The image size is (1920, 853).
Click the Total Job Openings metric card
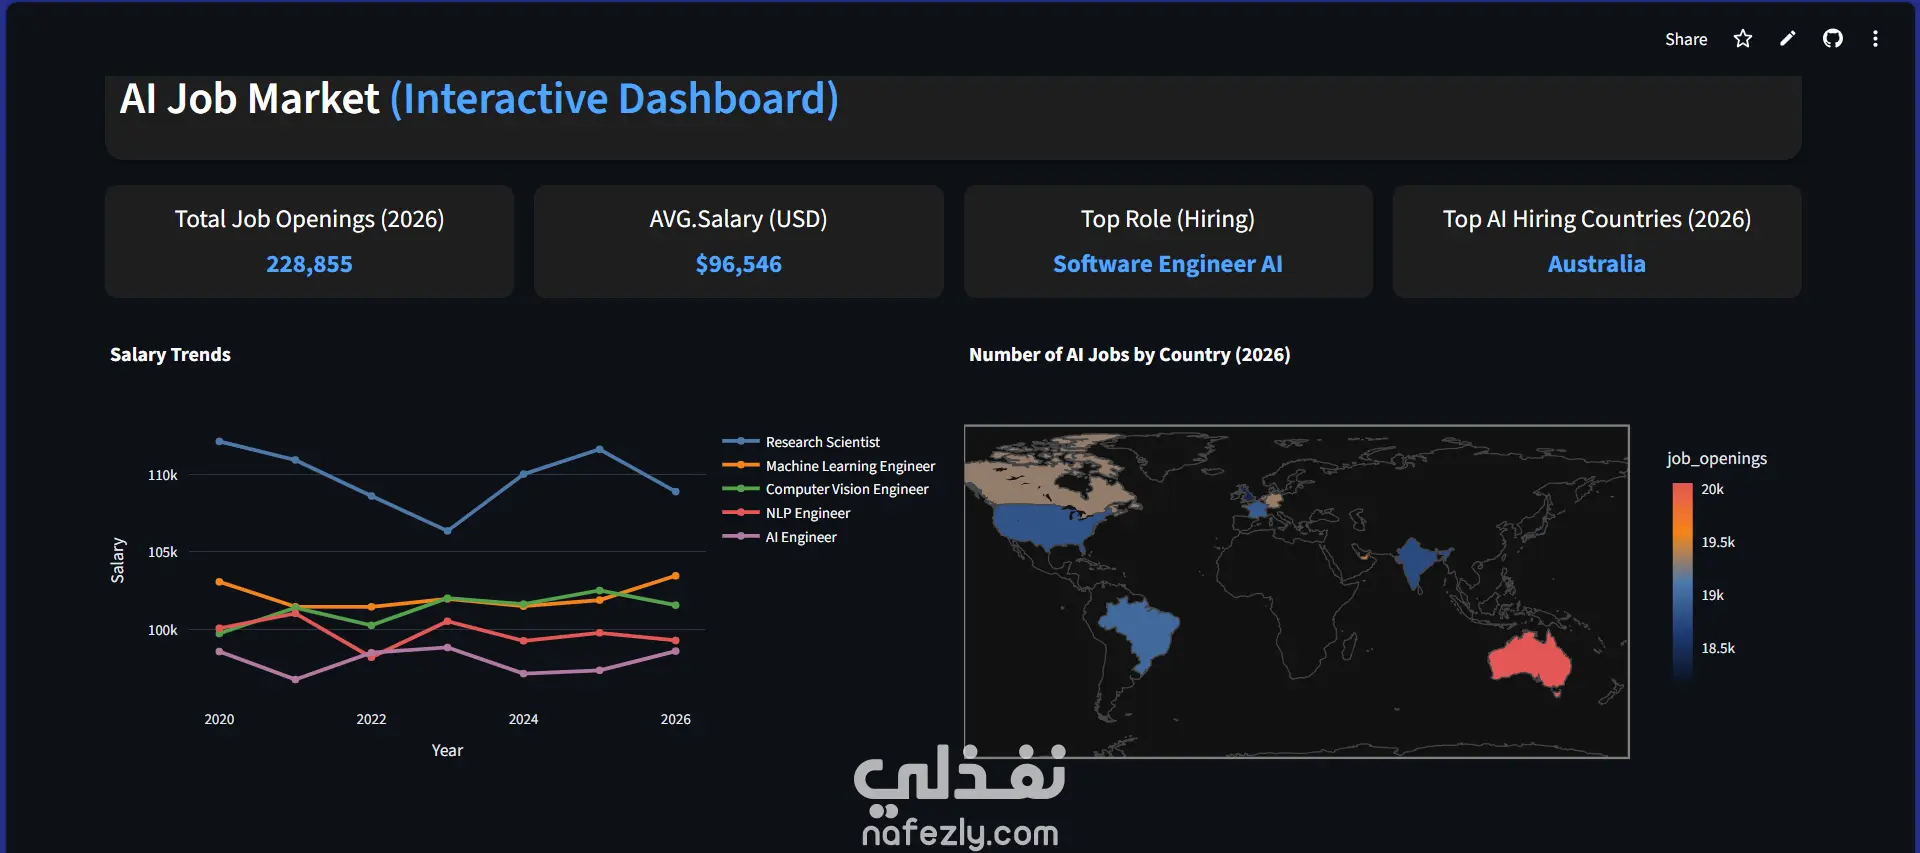pyautogui.click(x=309, y=241)
